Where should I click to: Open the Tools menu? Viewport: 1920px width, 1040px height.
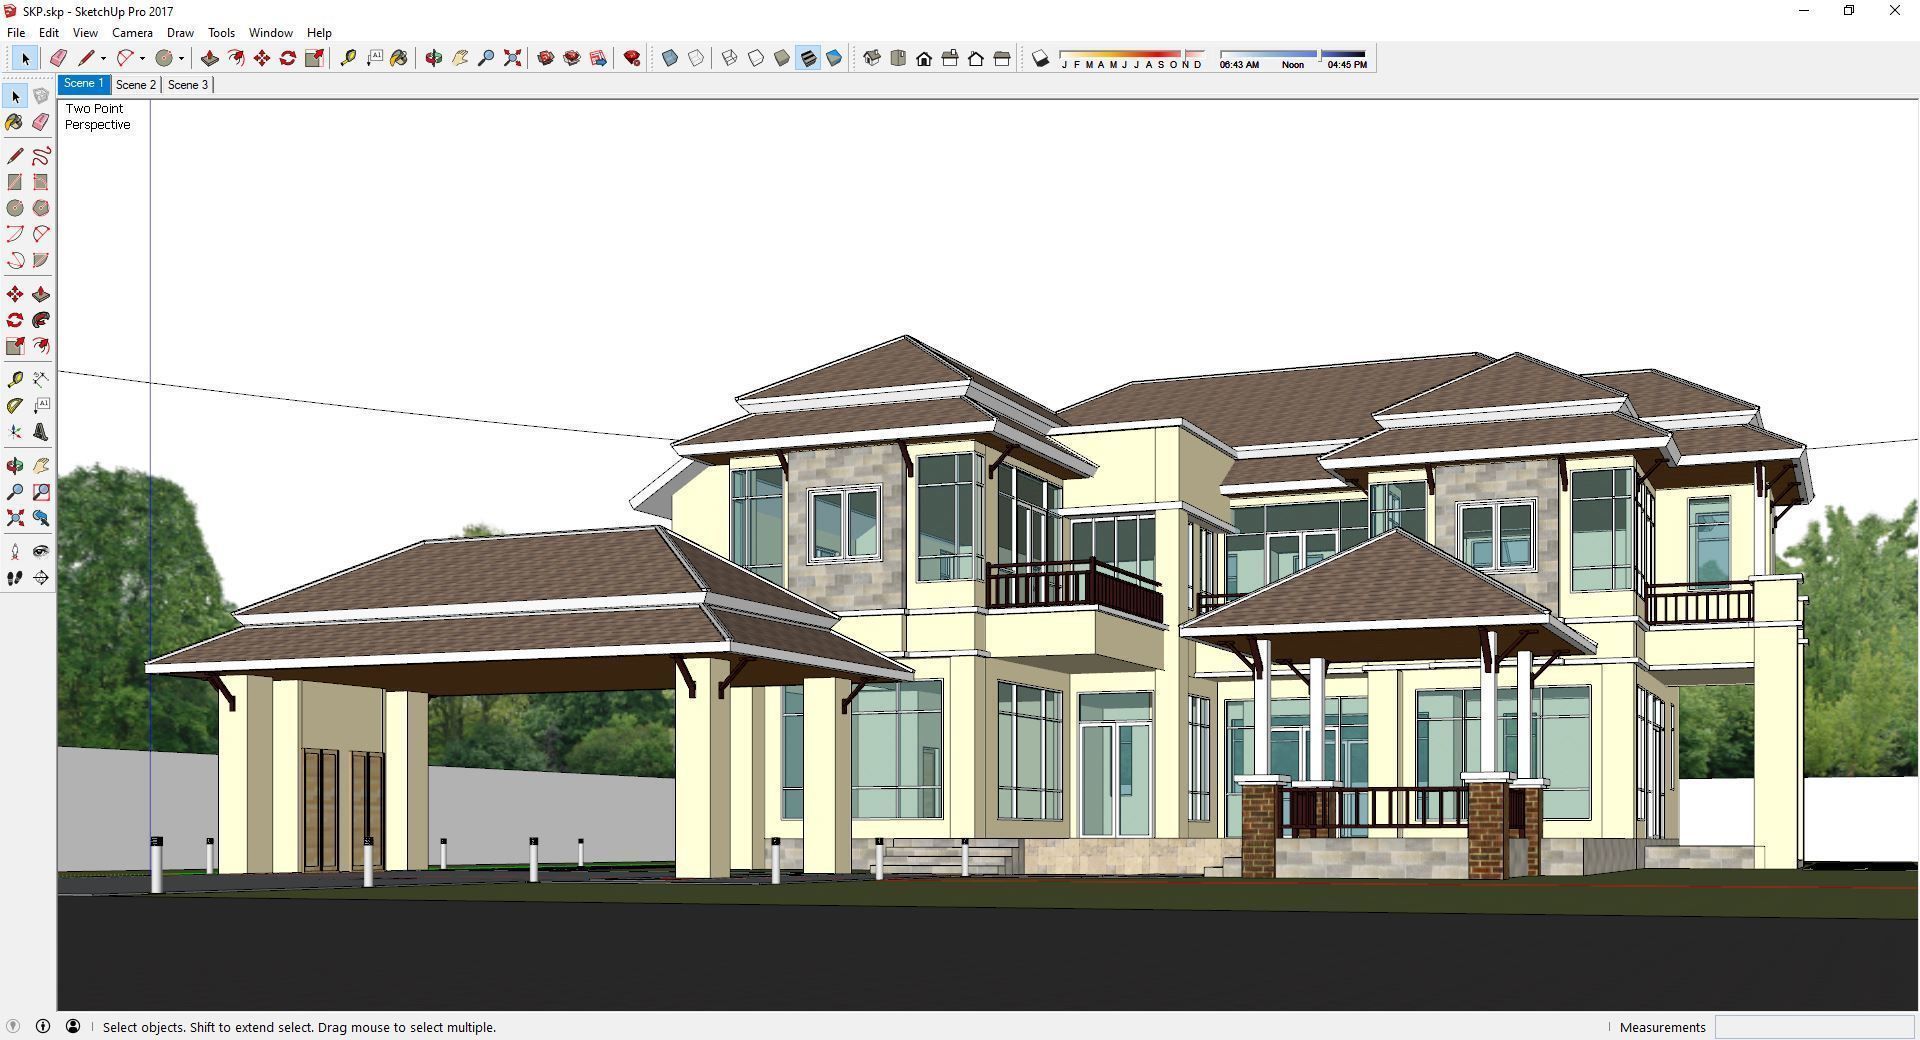point(221,33)
